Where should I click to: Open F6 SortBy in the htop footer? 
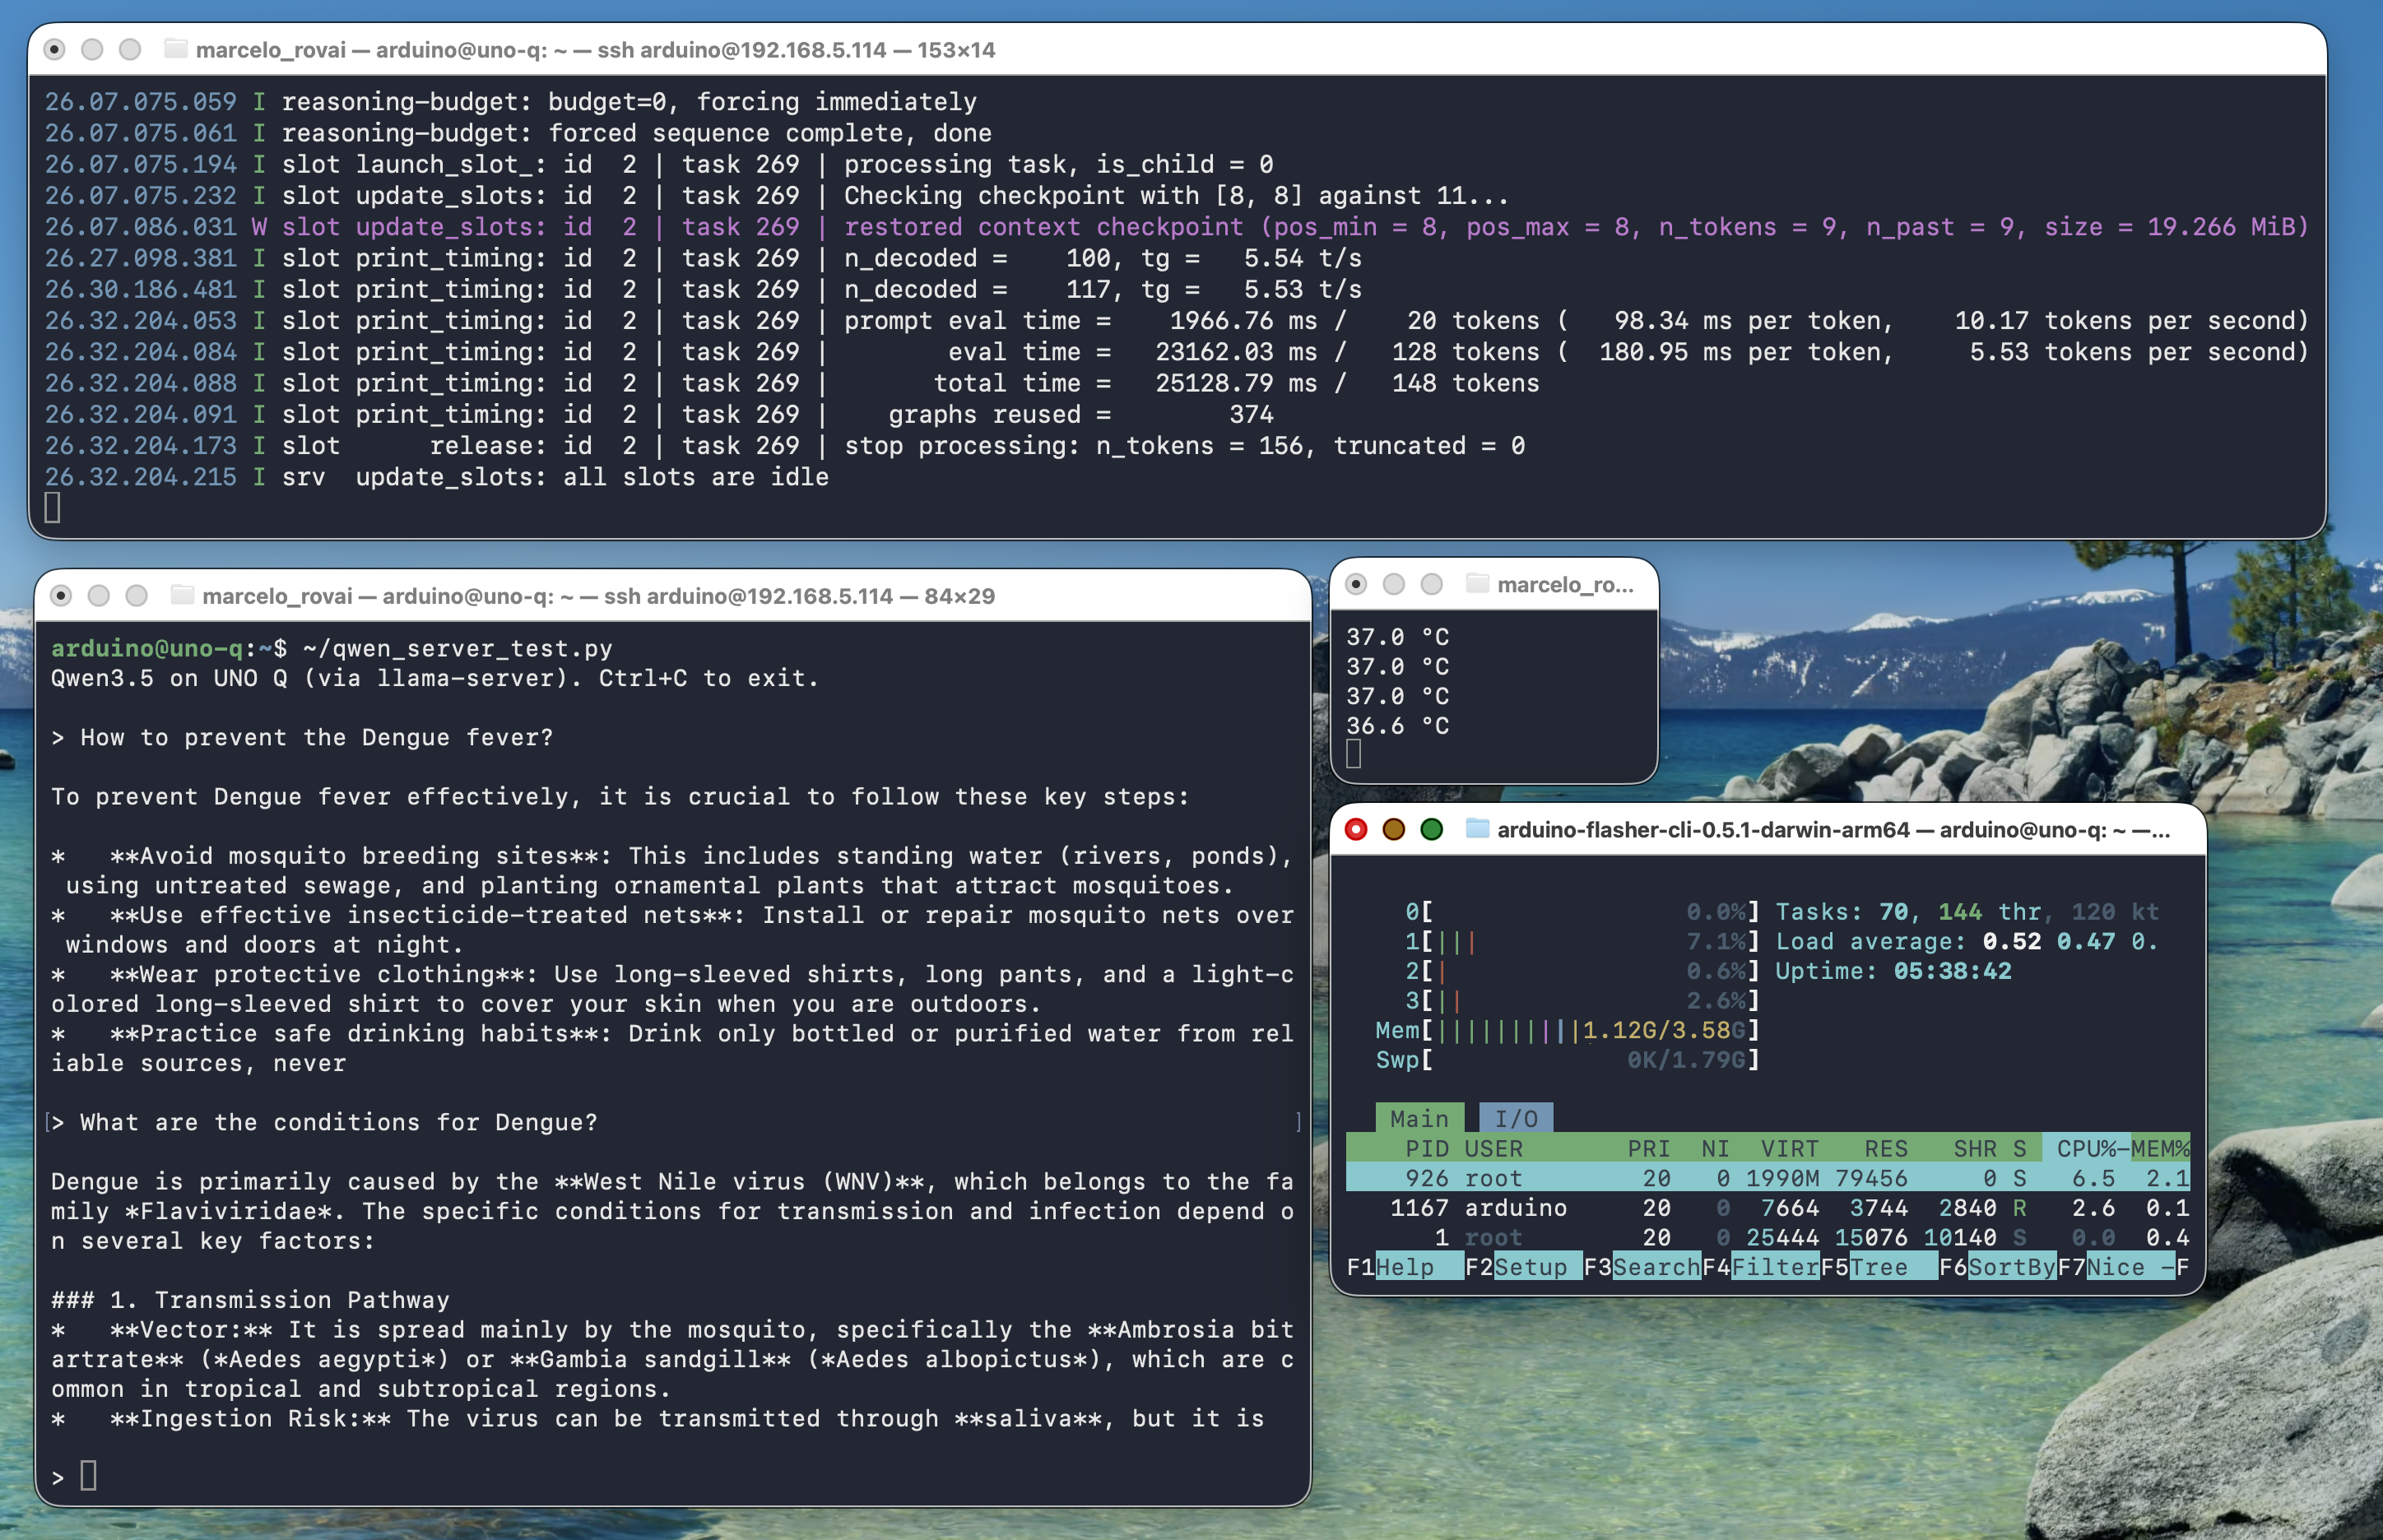(x=1997, y=1267)
